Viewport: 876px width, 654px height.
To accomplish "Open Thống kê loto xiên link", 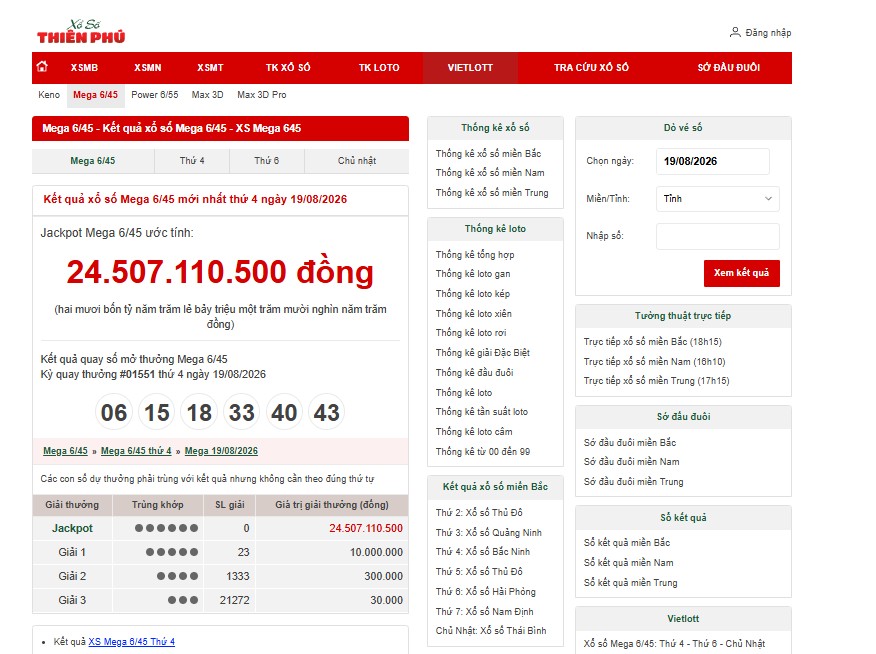I will [474, 314].
